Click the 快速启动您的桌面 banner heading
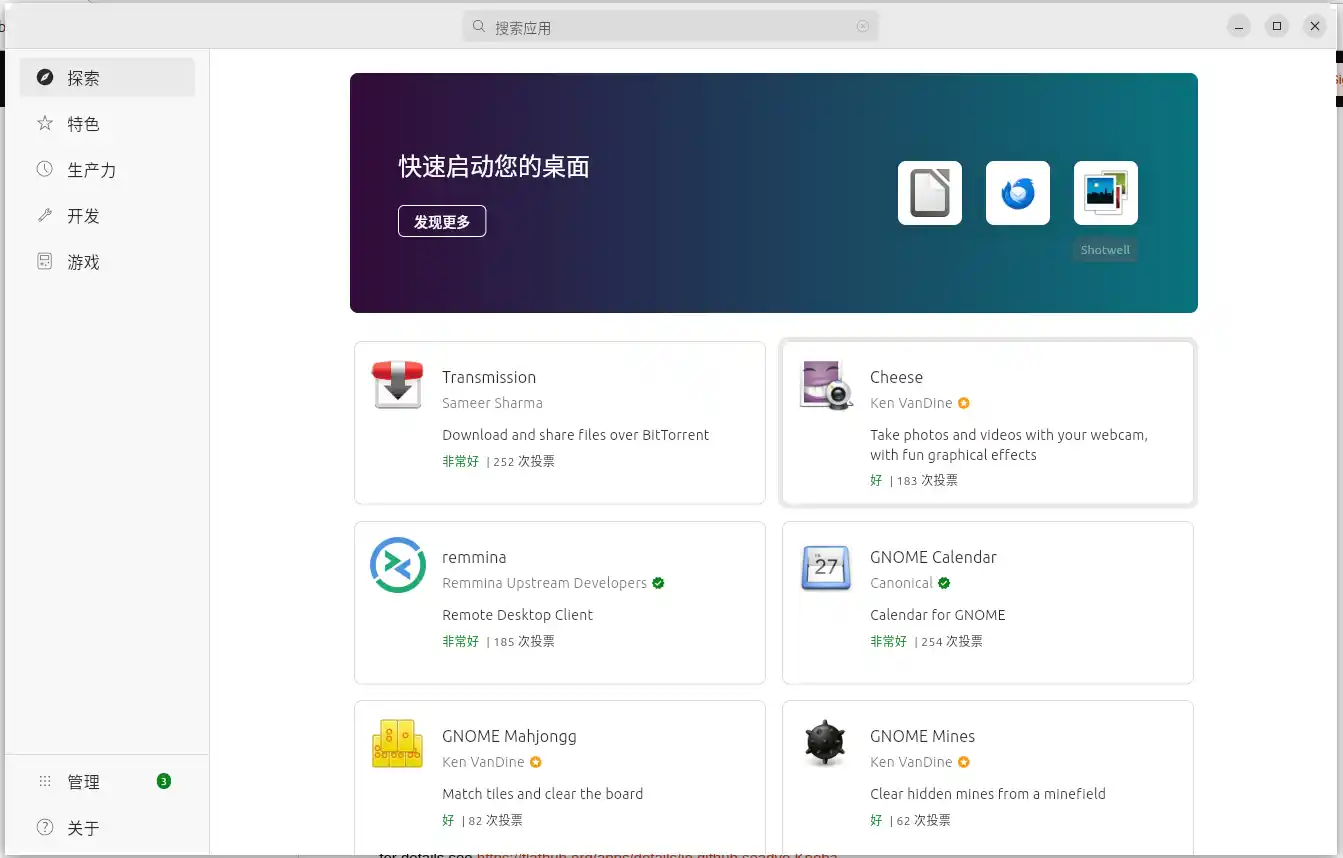The height and width of the screenshot is (858, 1343). 494,166
